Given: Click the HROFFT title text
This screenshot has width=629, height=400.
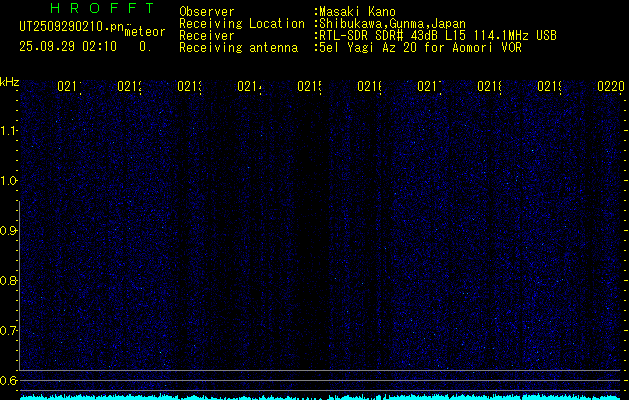Looking at the screenshot, I should click(x=103, y=8).
